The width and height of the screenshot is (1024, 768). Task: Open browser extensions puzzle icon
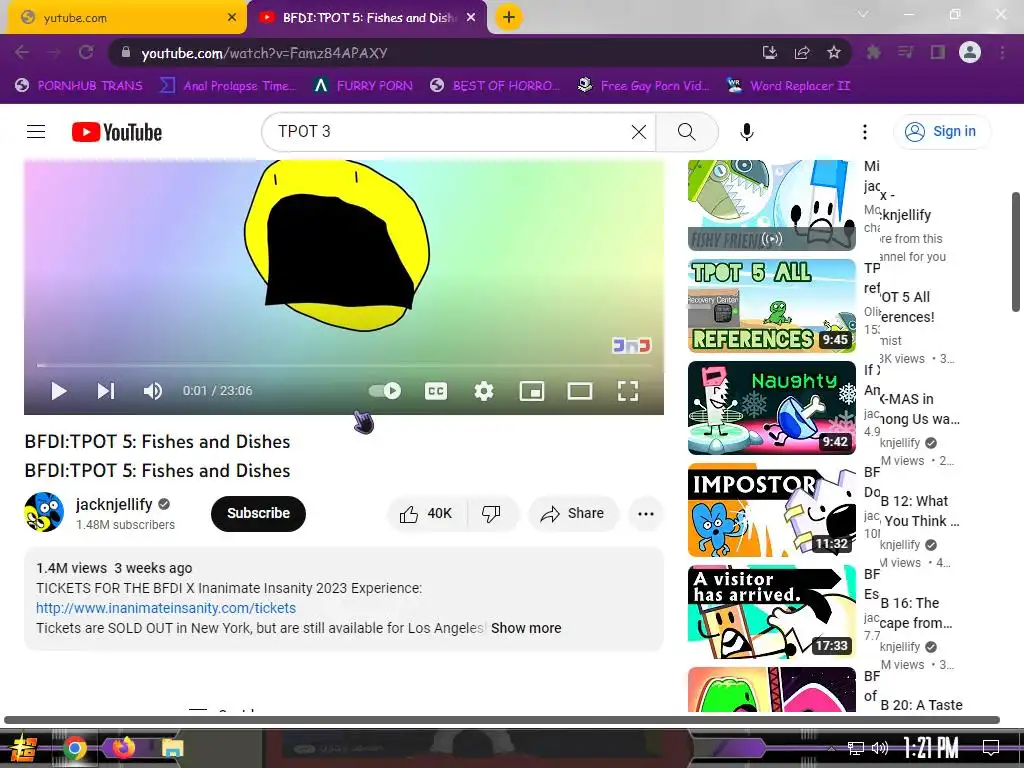coord(873,53)
